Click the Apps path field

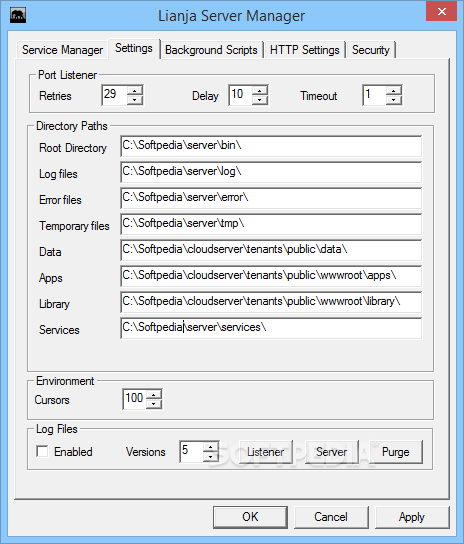(x=271, y=276)
